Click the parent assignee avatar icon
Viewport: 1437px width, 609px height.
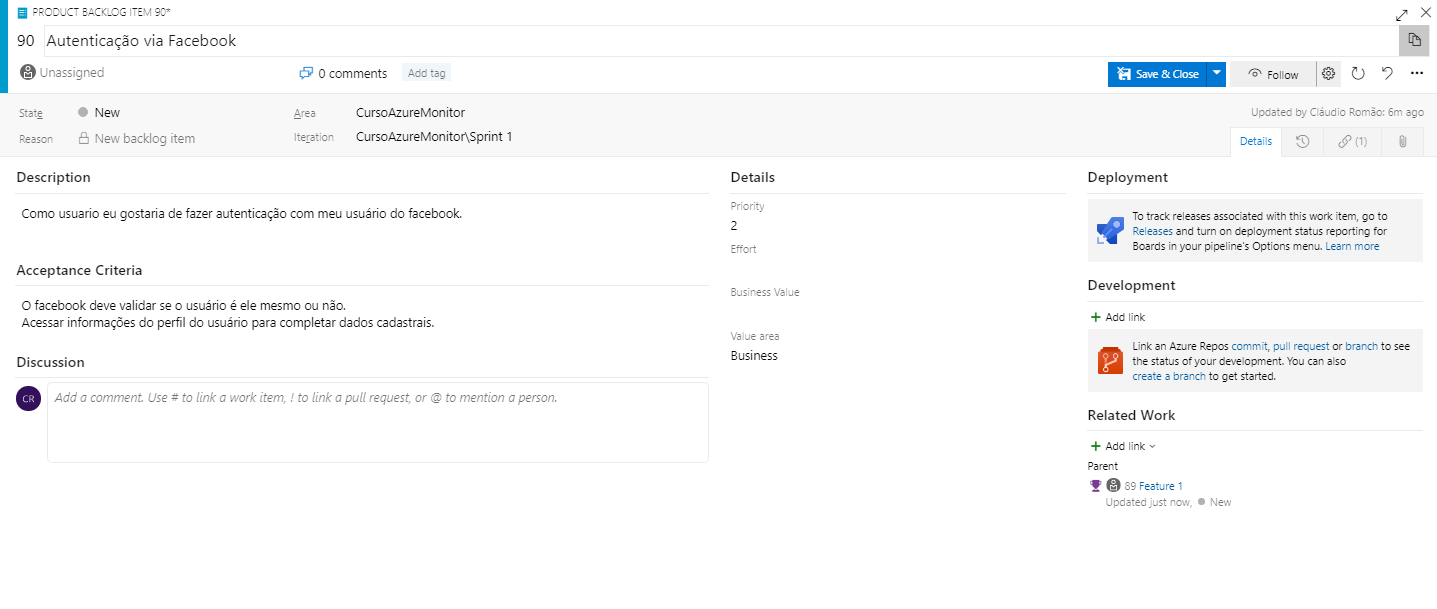click(1113, 486)
